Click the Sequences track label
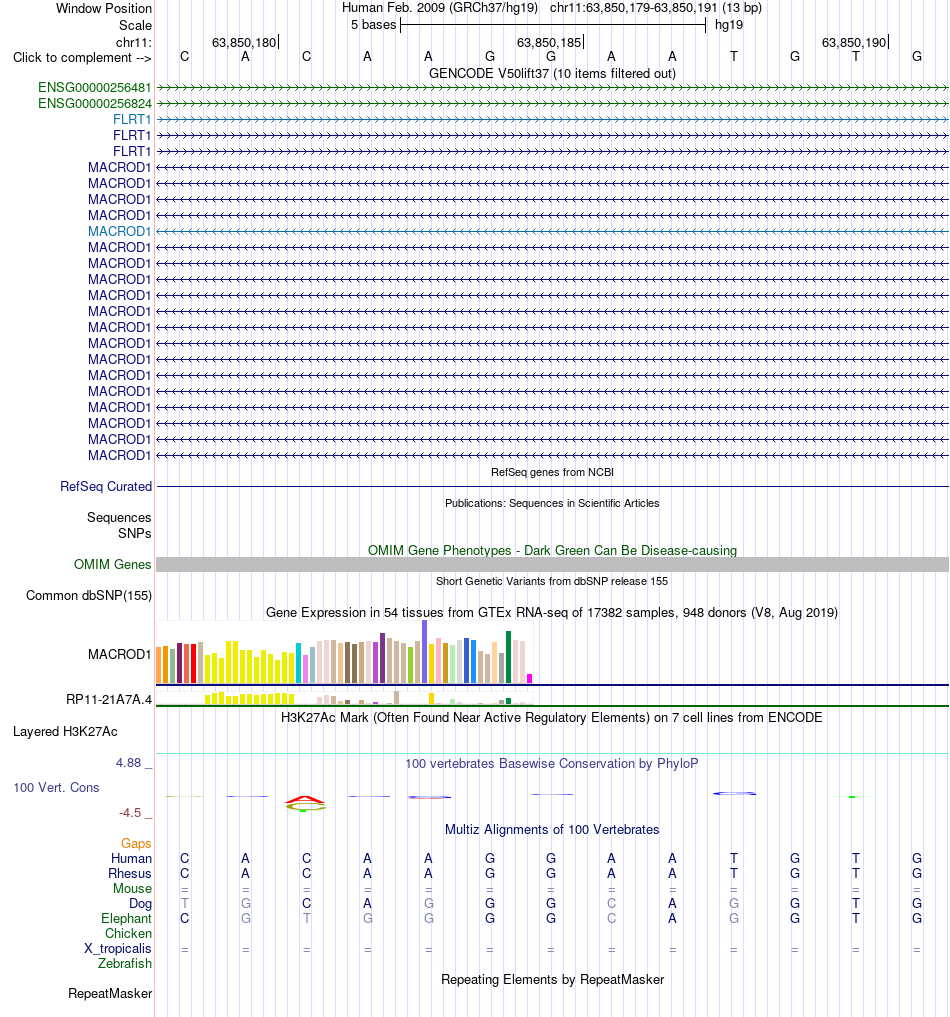Viewport: 950px width, 1017px height. click(x=119, y=518)
